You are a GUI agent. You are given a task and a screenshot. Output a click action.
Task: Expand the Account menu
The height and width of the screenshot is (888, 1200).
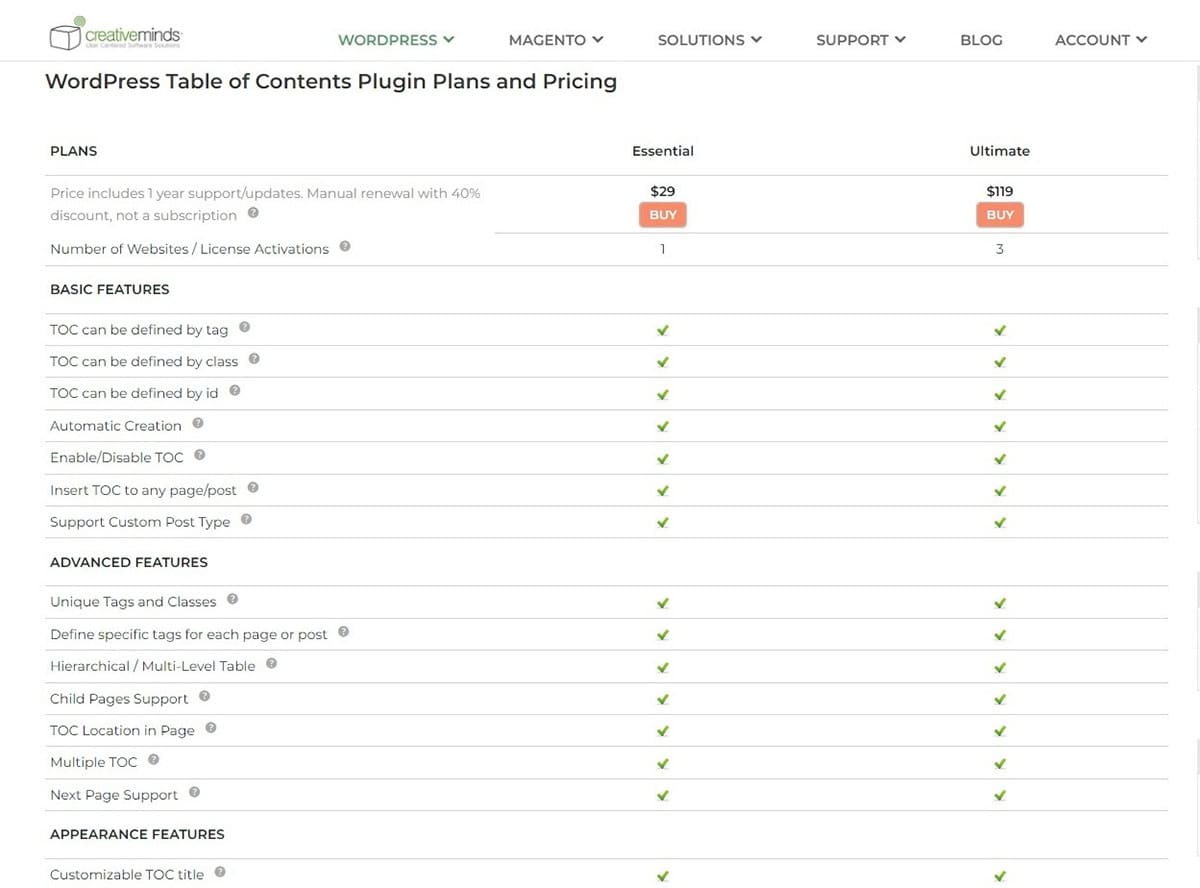click(1101, 40)
